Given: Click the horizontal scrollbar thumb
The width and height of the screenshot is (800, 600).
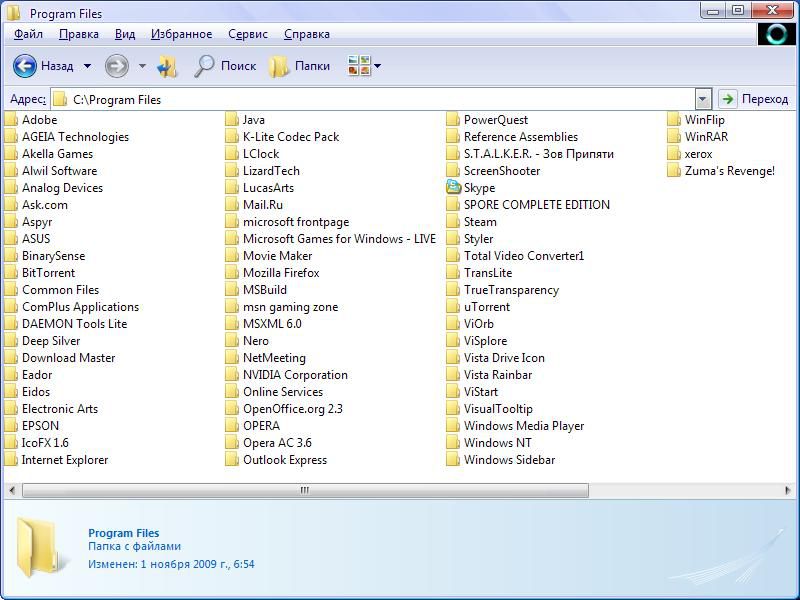Looking at the screenshot, I should point(305,490).
